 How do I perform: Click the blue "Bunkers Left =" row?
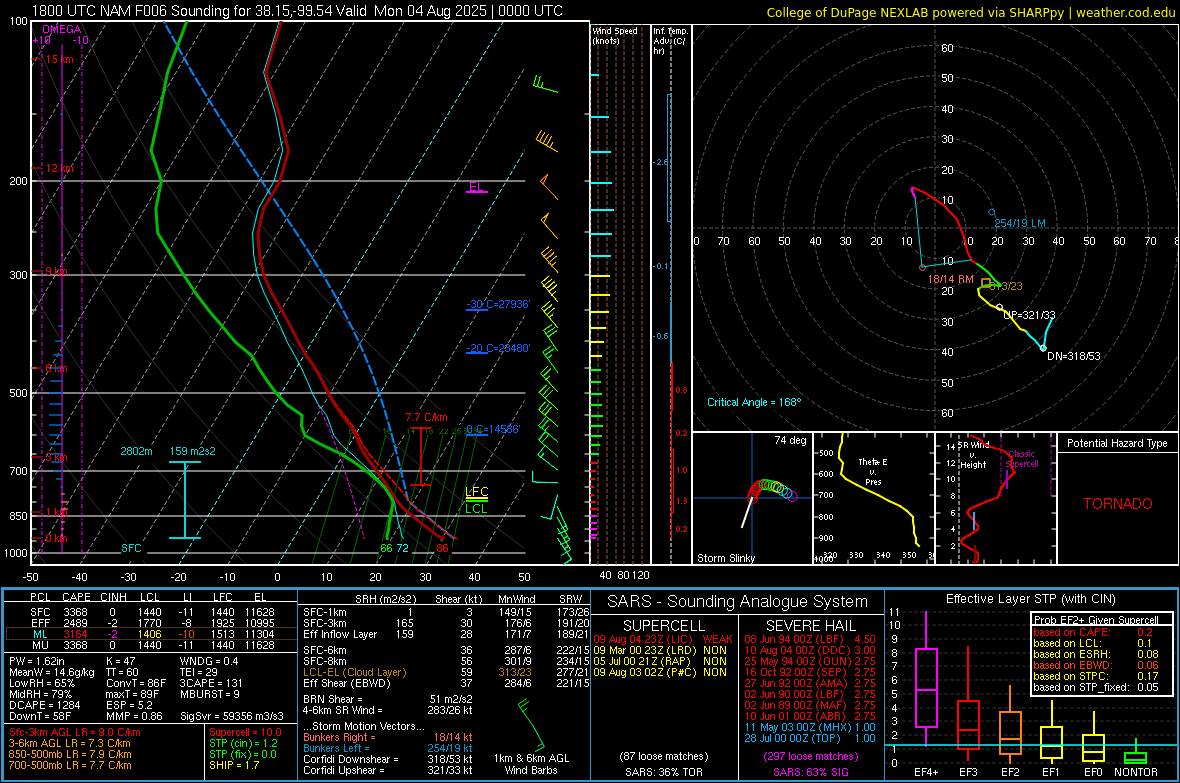387,748
